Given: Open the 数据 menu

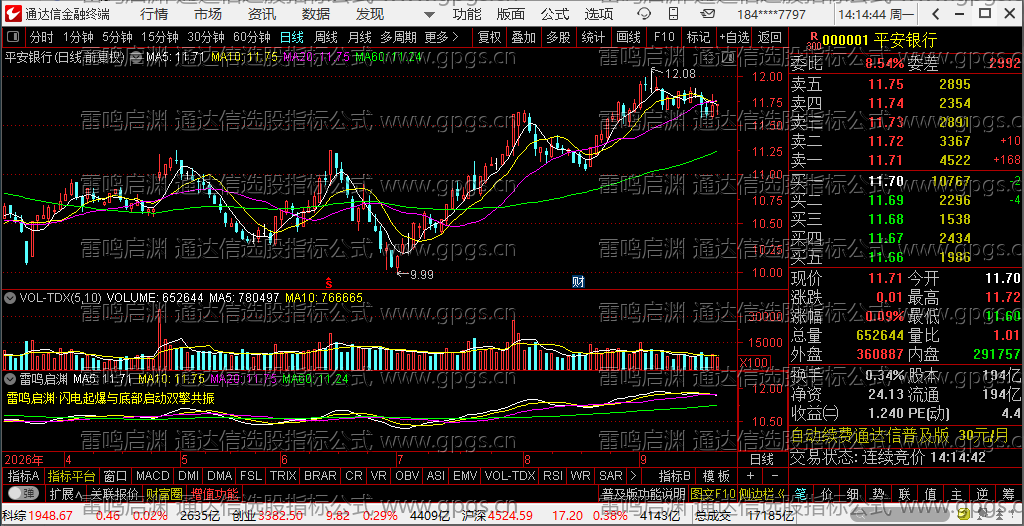Looking at the screenshot, I should (316, 14).
